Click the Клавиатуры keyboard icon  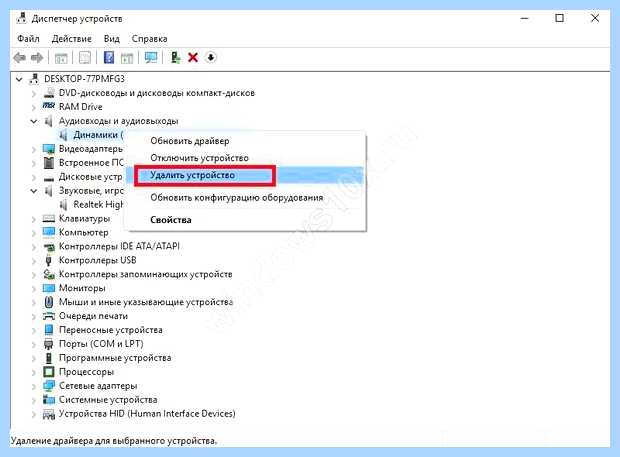click(49, 218)
